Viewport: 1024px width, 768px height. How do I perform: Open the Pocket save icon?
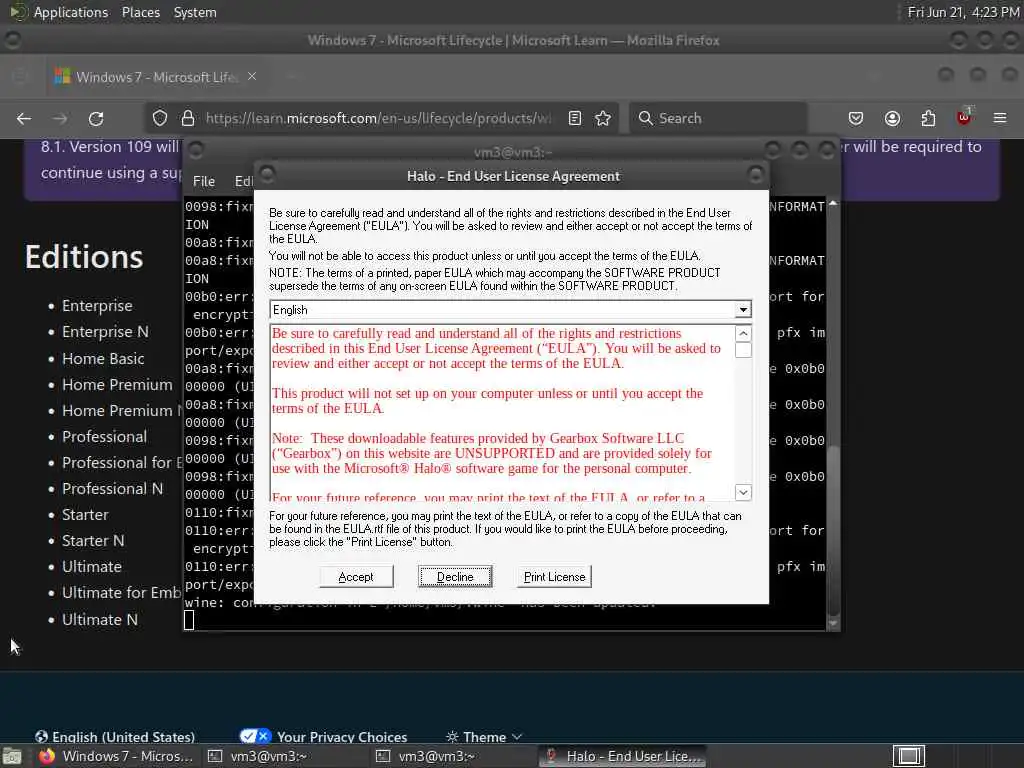(x=856, y=118)
